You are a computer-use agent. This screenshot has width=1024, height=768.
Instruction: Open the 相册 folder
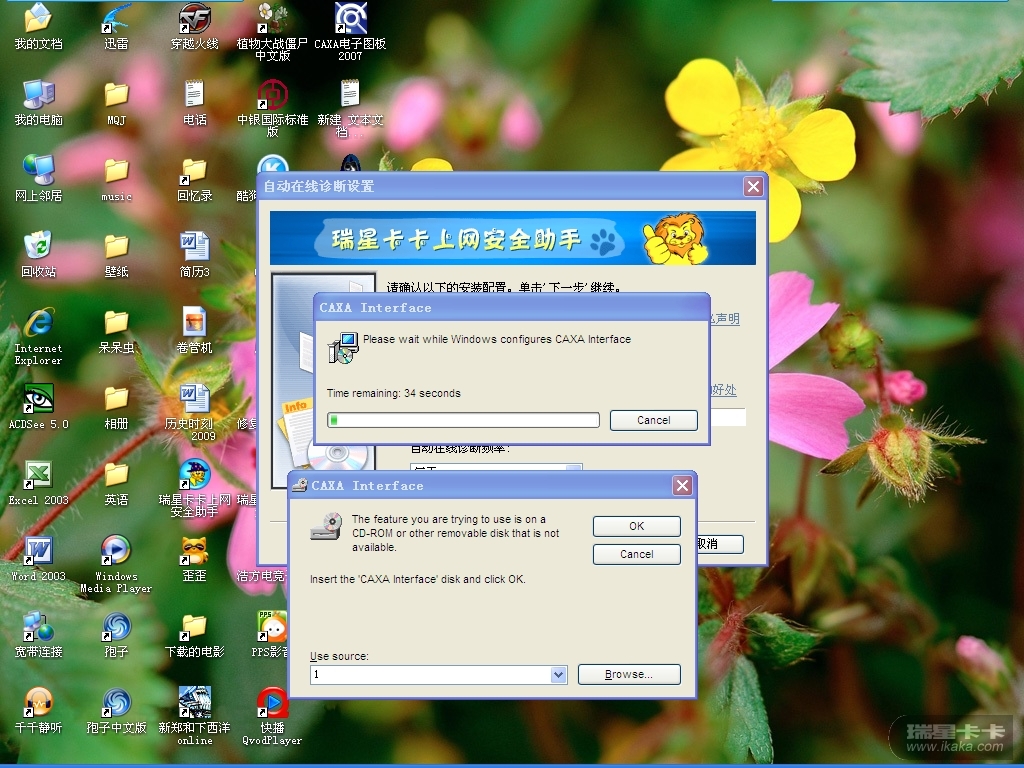pos(116,406)
